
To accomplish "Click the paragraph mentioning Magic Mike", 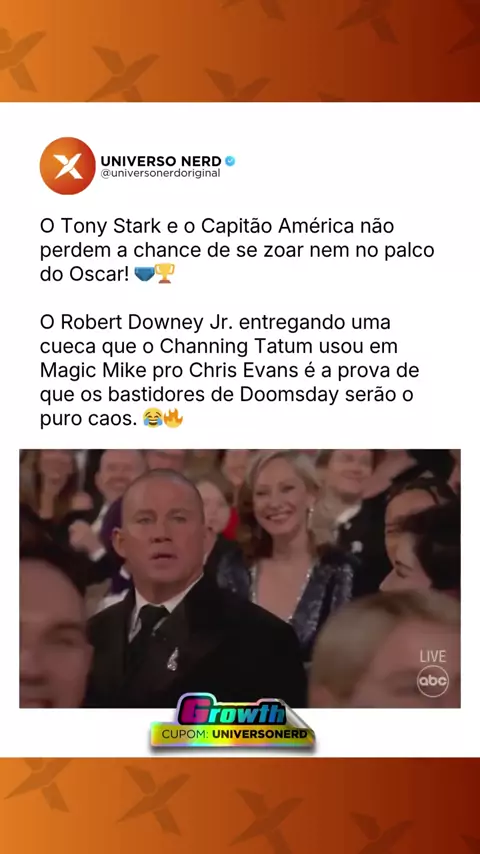I will tap(229, 371).
